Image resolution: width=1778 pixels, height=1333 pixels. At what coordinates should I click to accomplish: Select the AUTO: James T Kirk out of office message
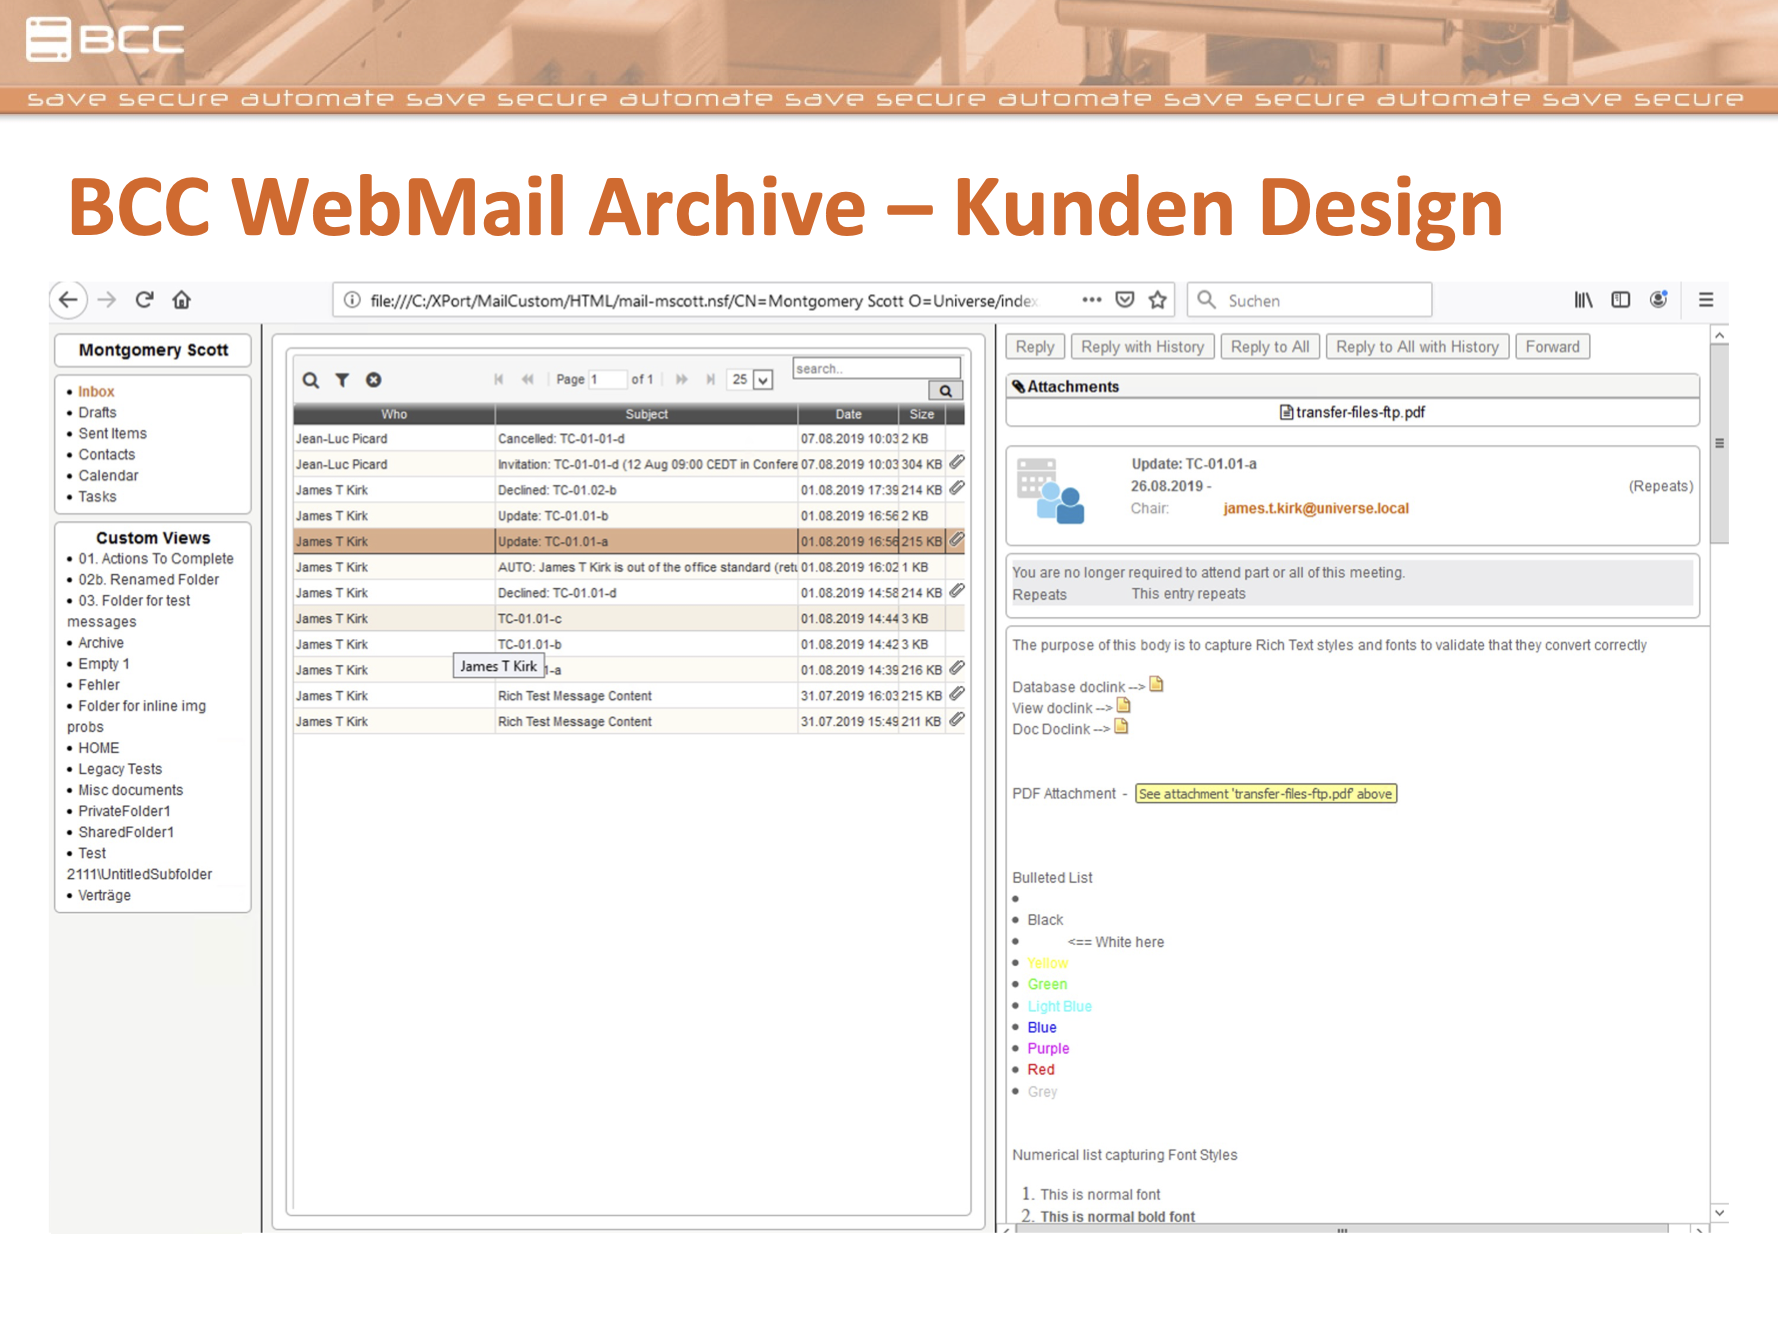tap(629, 567)
